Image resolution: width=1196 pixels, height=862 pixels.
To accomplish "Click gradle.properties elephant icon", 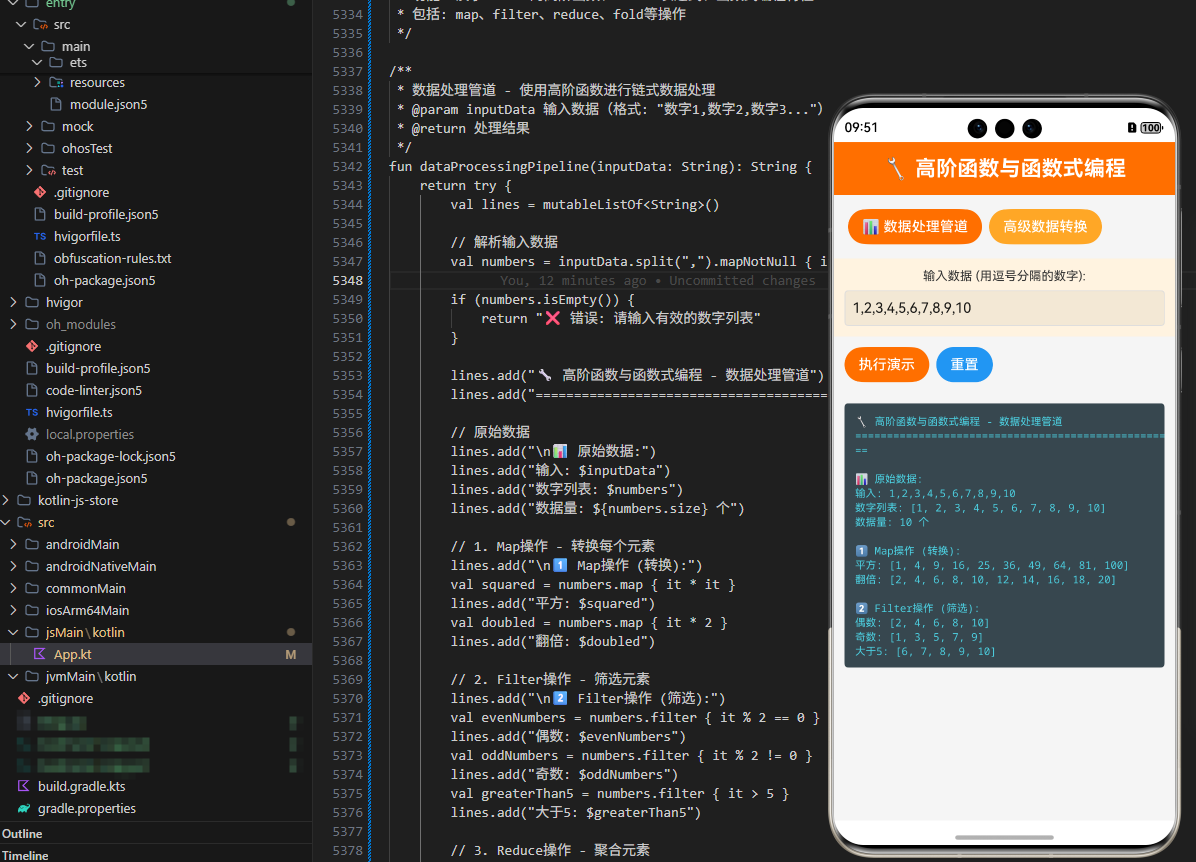I will tap(24, 809).
